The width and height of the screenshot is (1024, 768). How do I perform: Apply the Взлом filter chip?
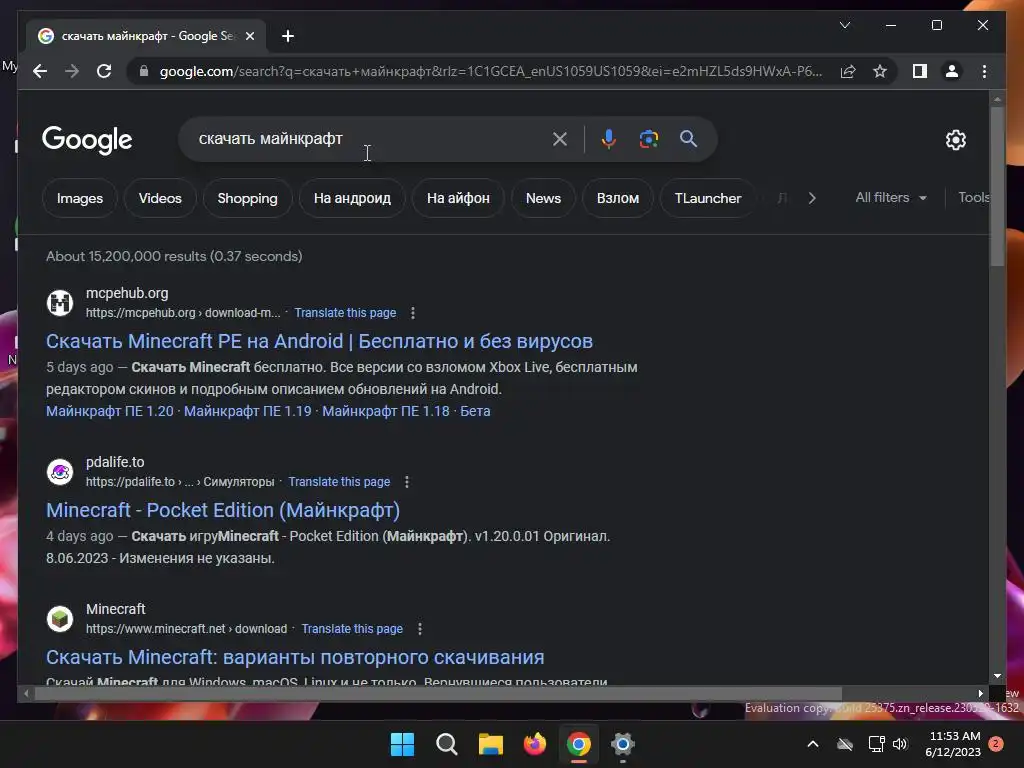[x=618, y=198]
